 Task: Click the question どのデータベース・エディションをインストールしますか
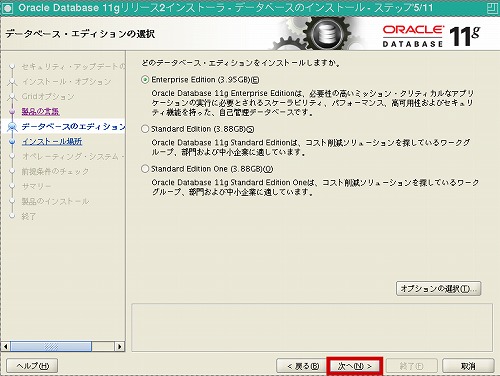click(x=241, y=63)
